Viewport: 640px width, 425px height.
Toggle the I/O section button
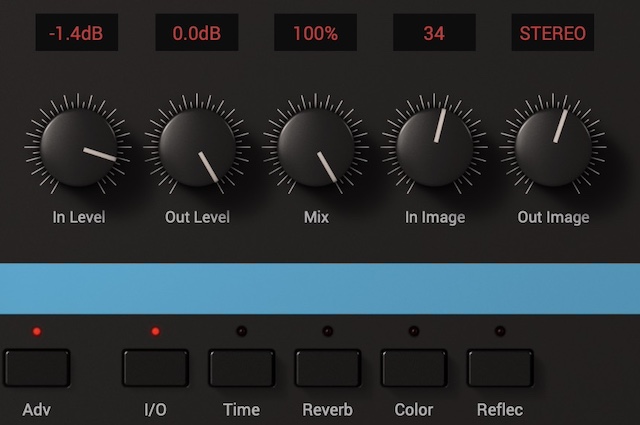click(155, 368)
